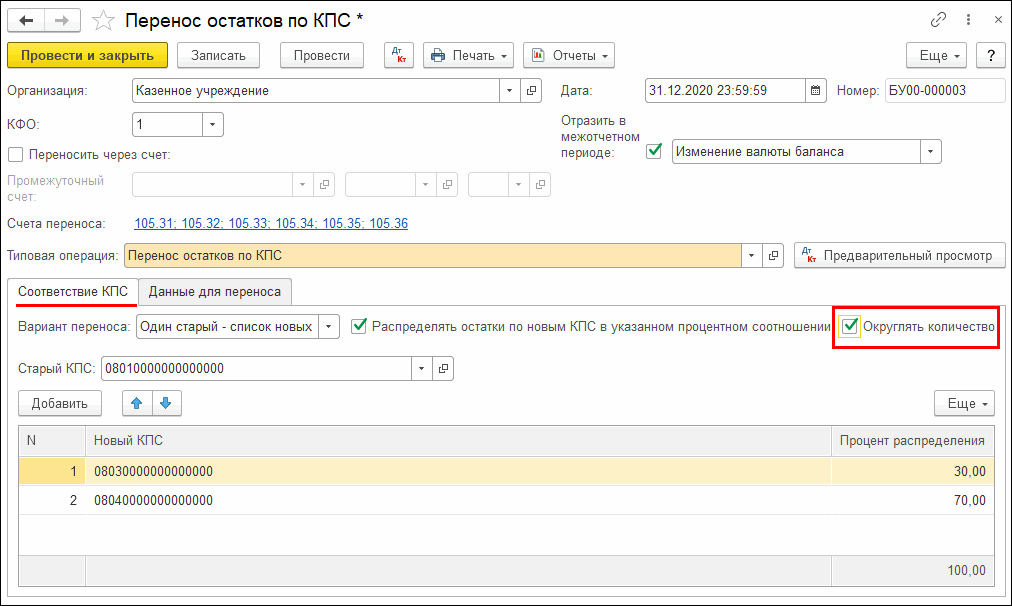Select 'Соответствие КПС' tab

73,292
